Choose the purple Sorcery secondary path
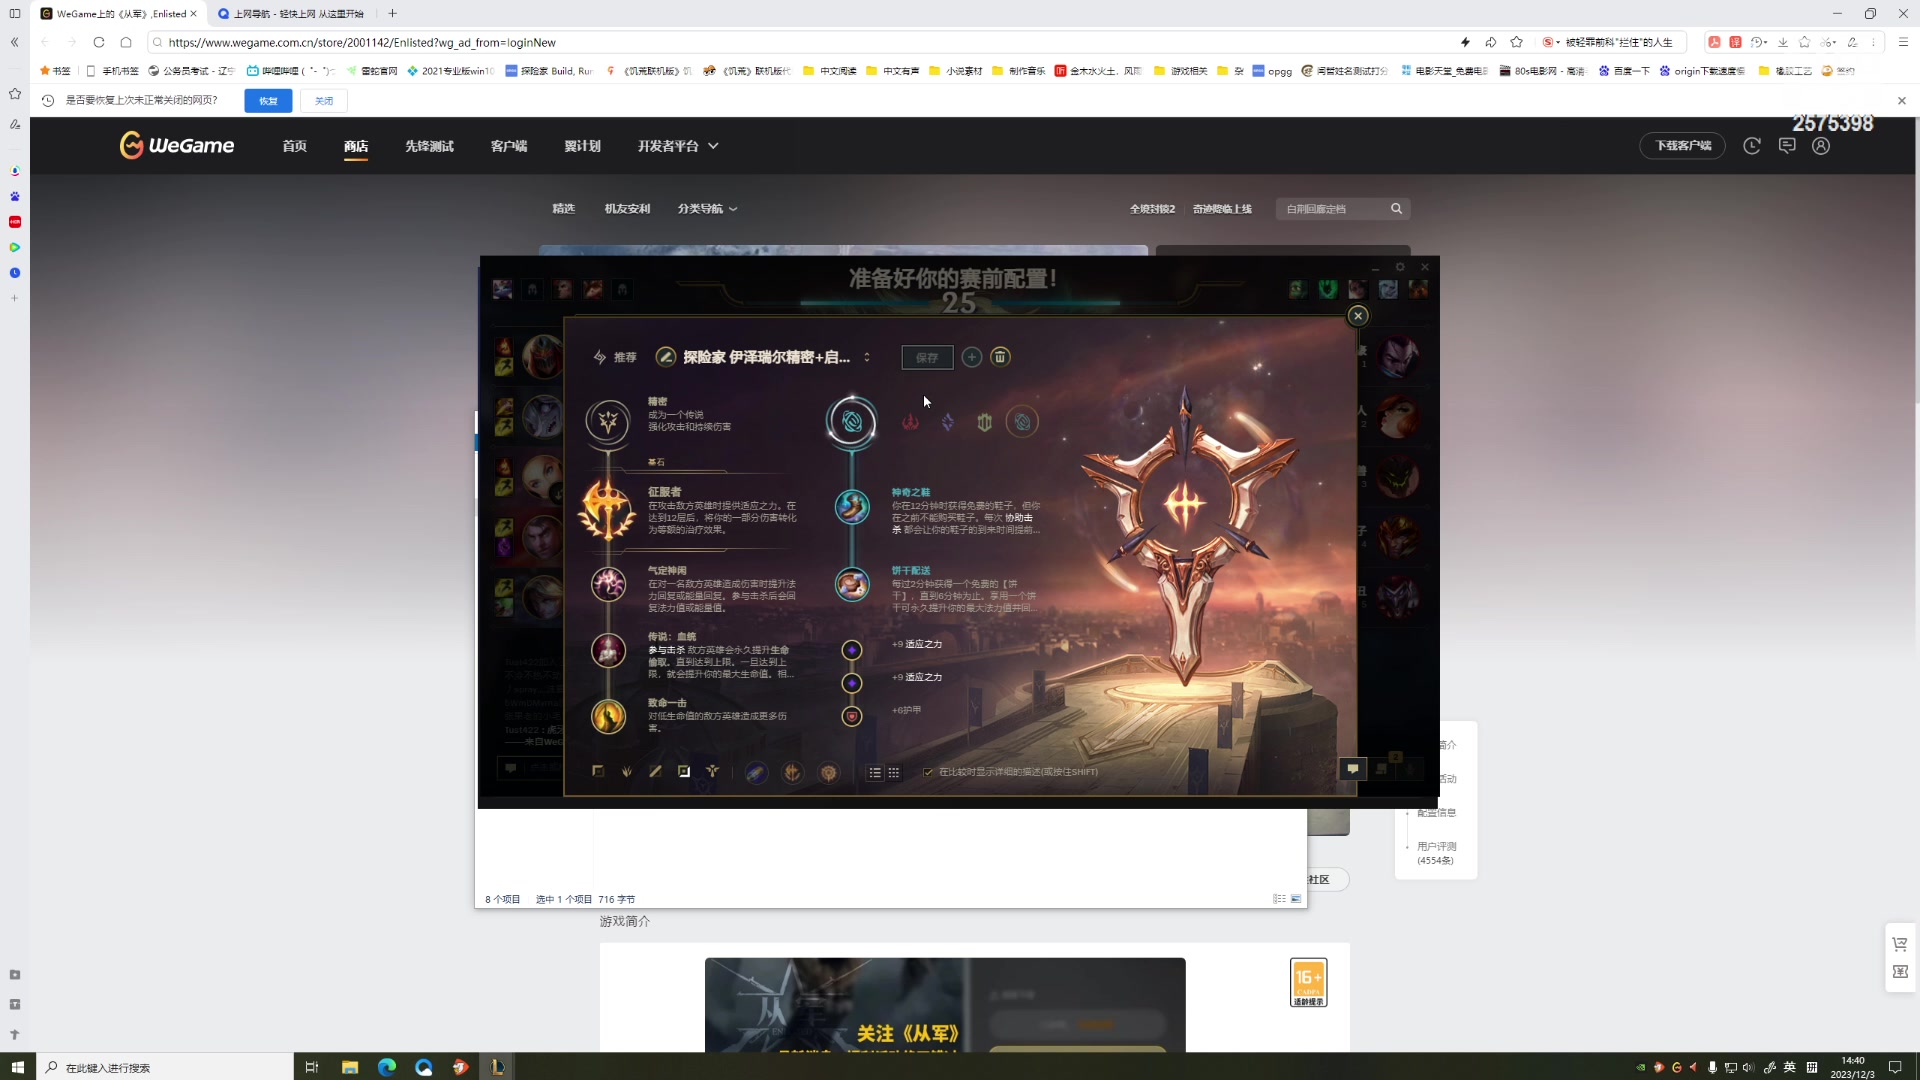 coord(948,422)
